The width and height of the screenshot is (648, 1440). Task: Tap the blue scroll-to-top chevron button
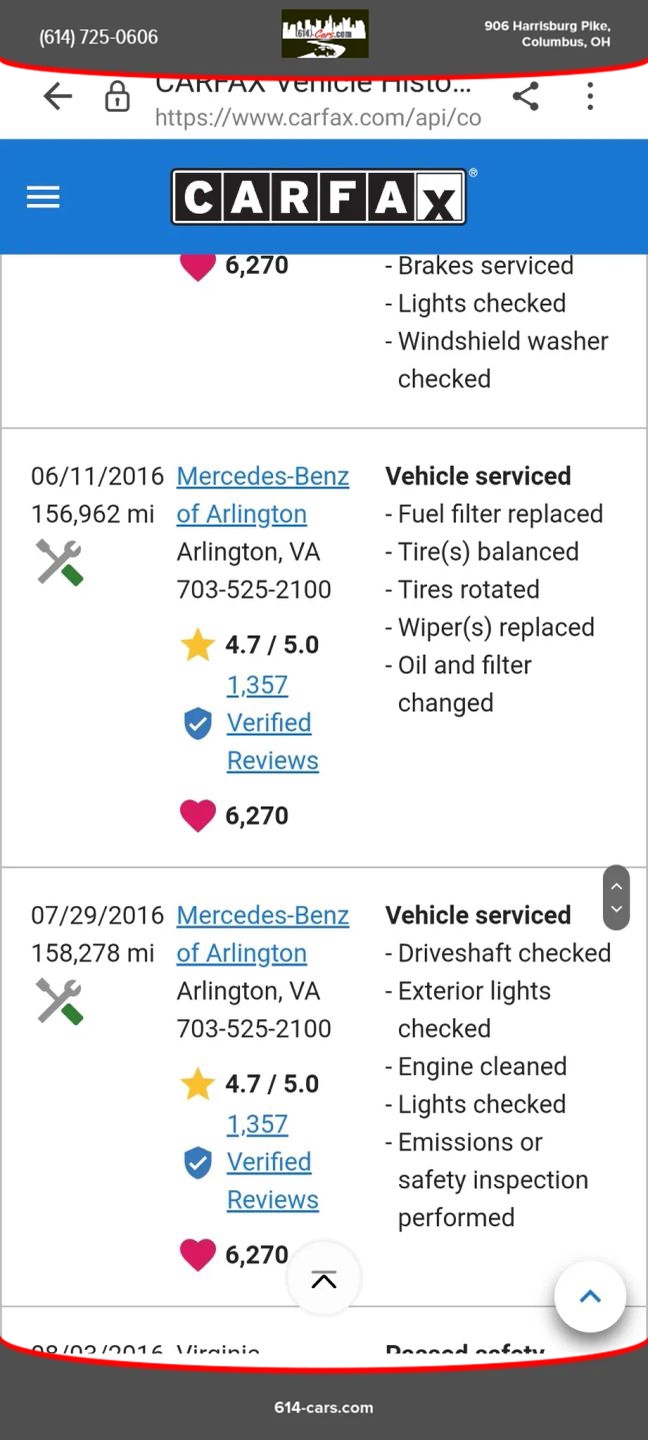click(x=590, y=1297)
